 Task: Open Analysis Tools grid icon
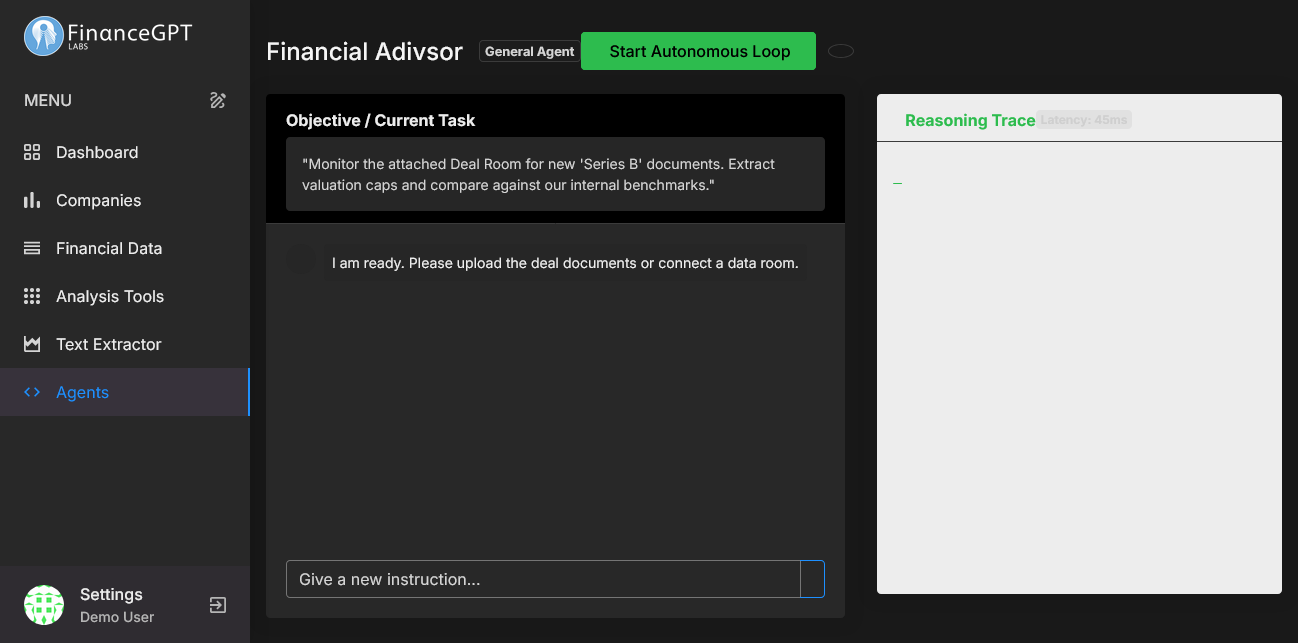[31, 296]
